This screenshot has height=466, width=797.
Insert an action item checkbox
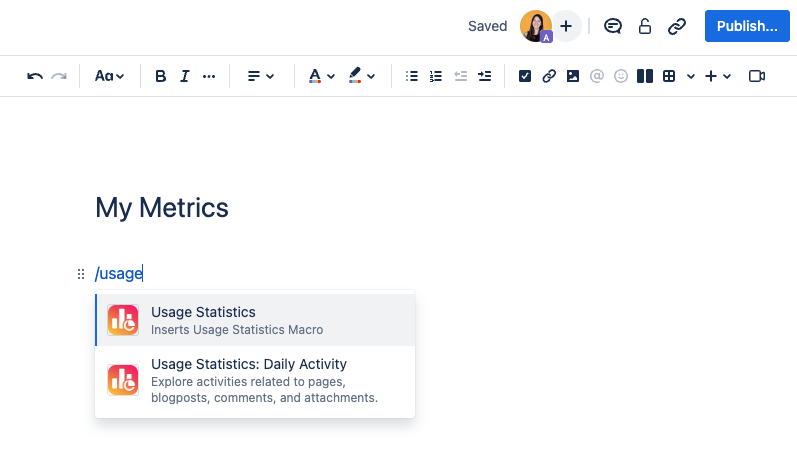coord(525,76)
